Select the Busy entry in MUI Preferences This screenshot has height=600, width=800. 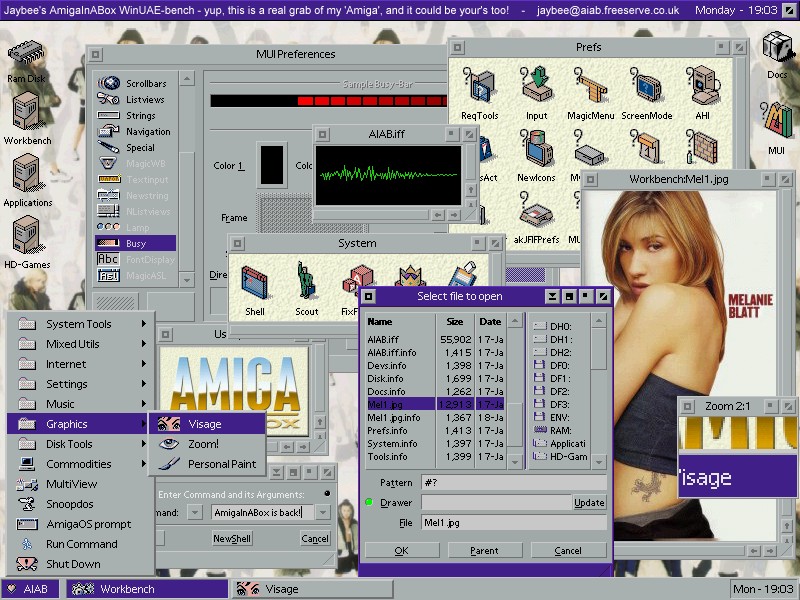coord(135,243)
